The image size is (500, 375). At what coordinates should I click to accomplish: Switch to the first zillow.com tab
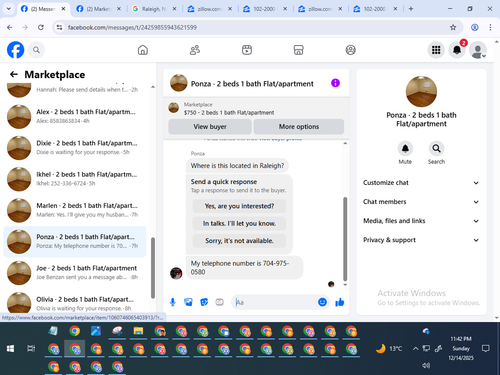209,9
